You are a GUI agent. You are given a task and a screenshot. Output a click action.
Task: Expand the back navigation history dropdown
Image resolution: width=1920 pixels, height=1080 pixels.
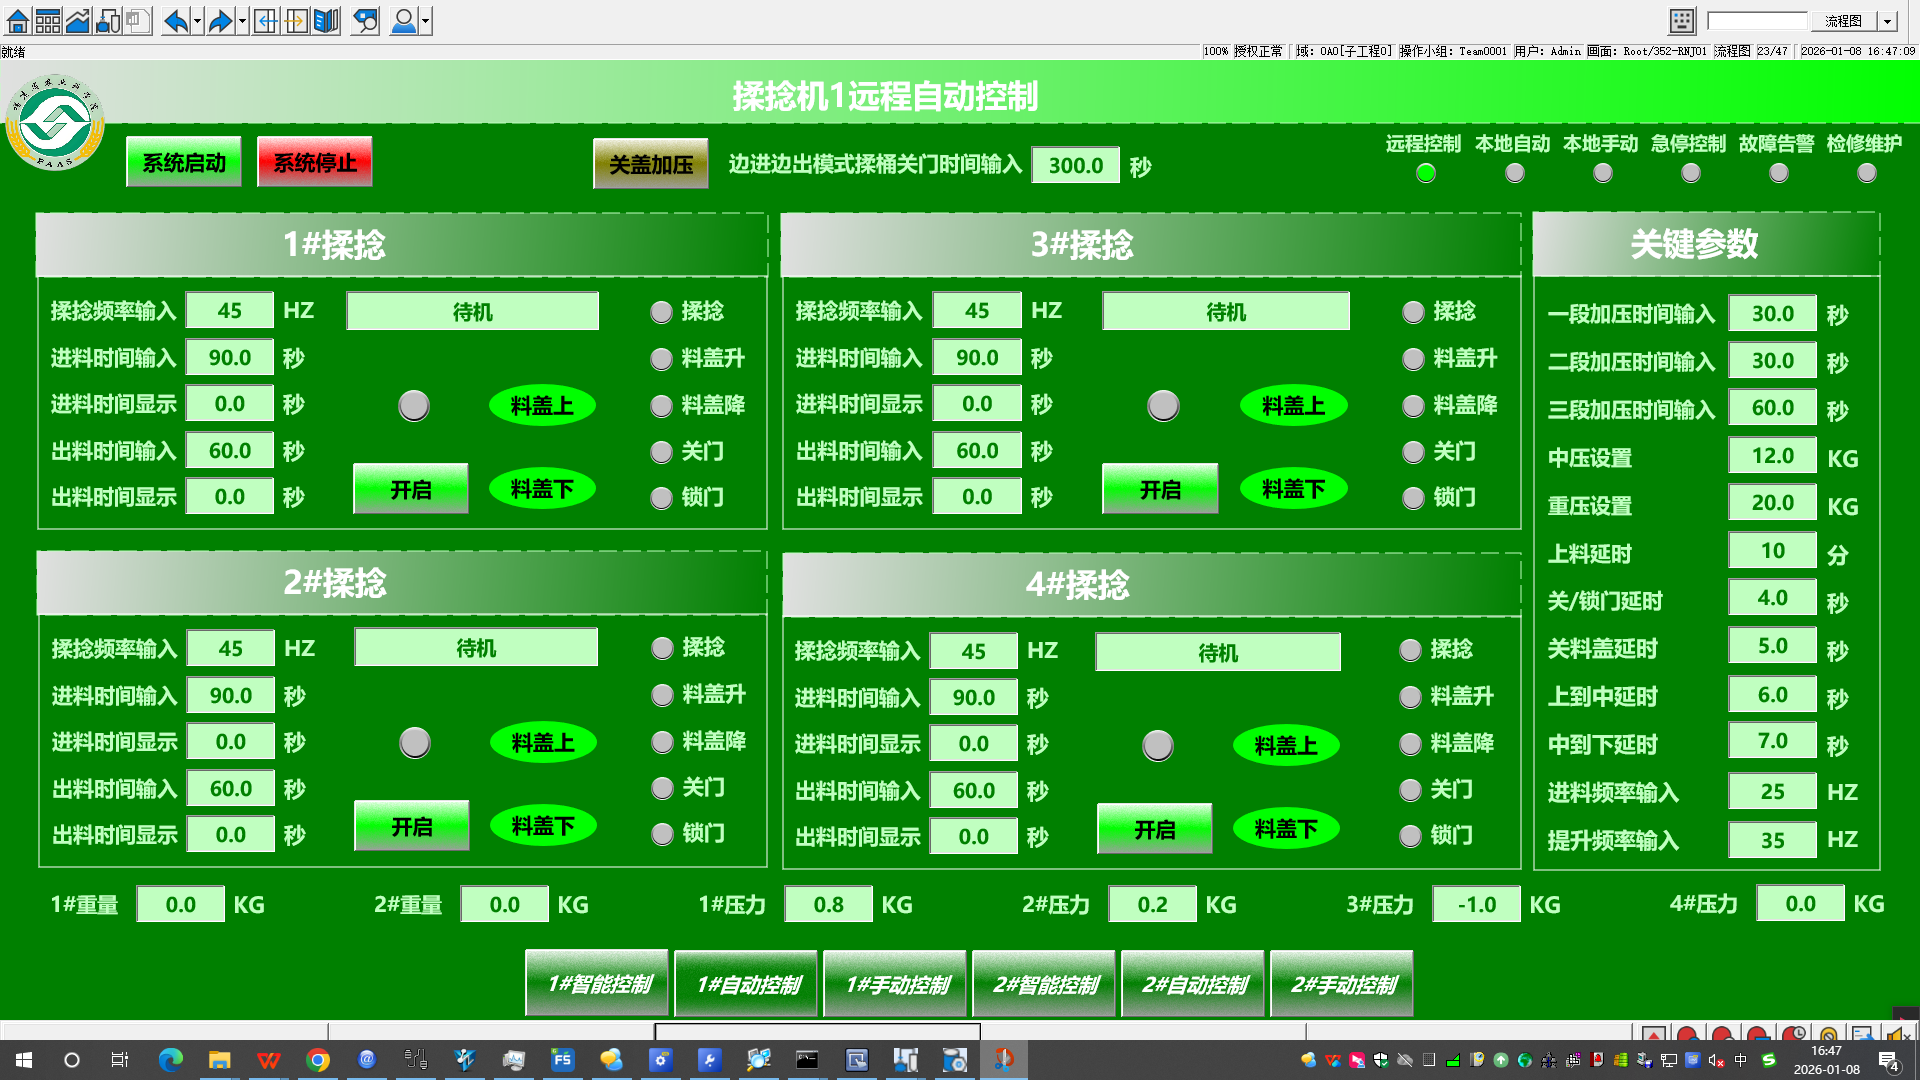pos(197,21)
